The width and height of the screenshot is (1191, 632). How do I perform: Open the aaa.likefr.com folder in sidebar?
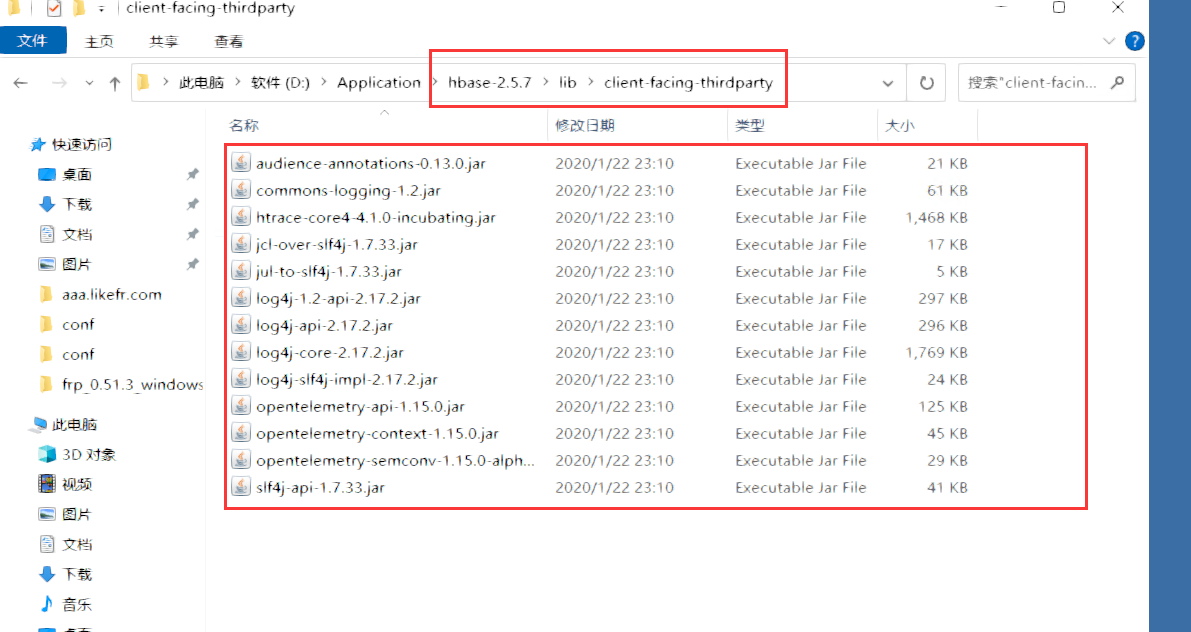(x=112, y=294)
